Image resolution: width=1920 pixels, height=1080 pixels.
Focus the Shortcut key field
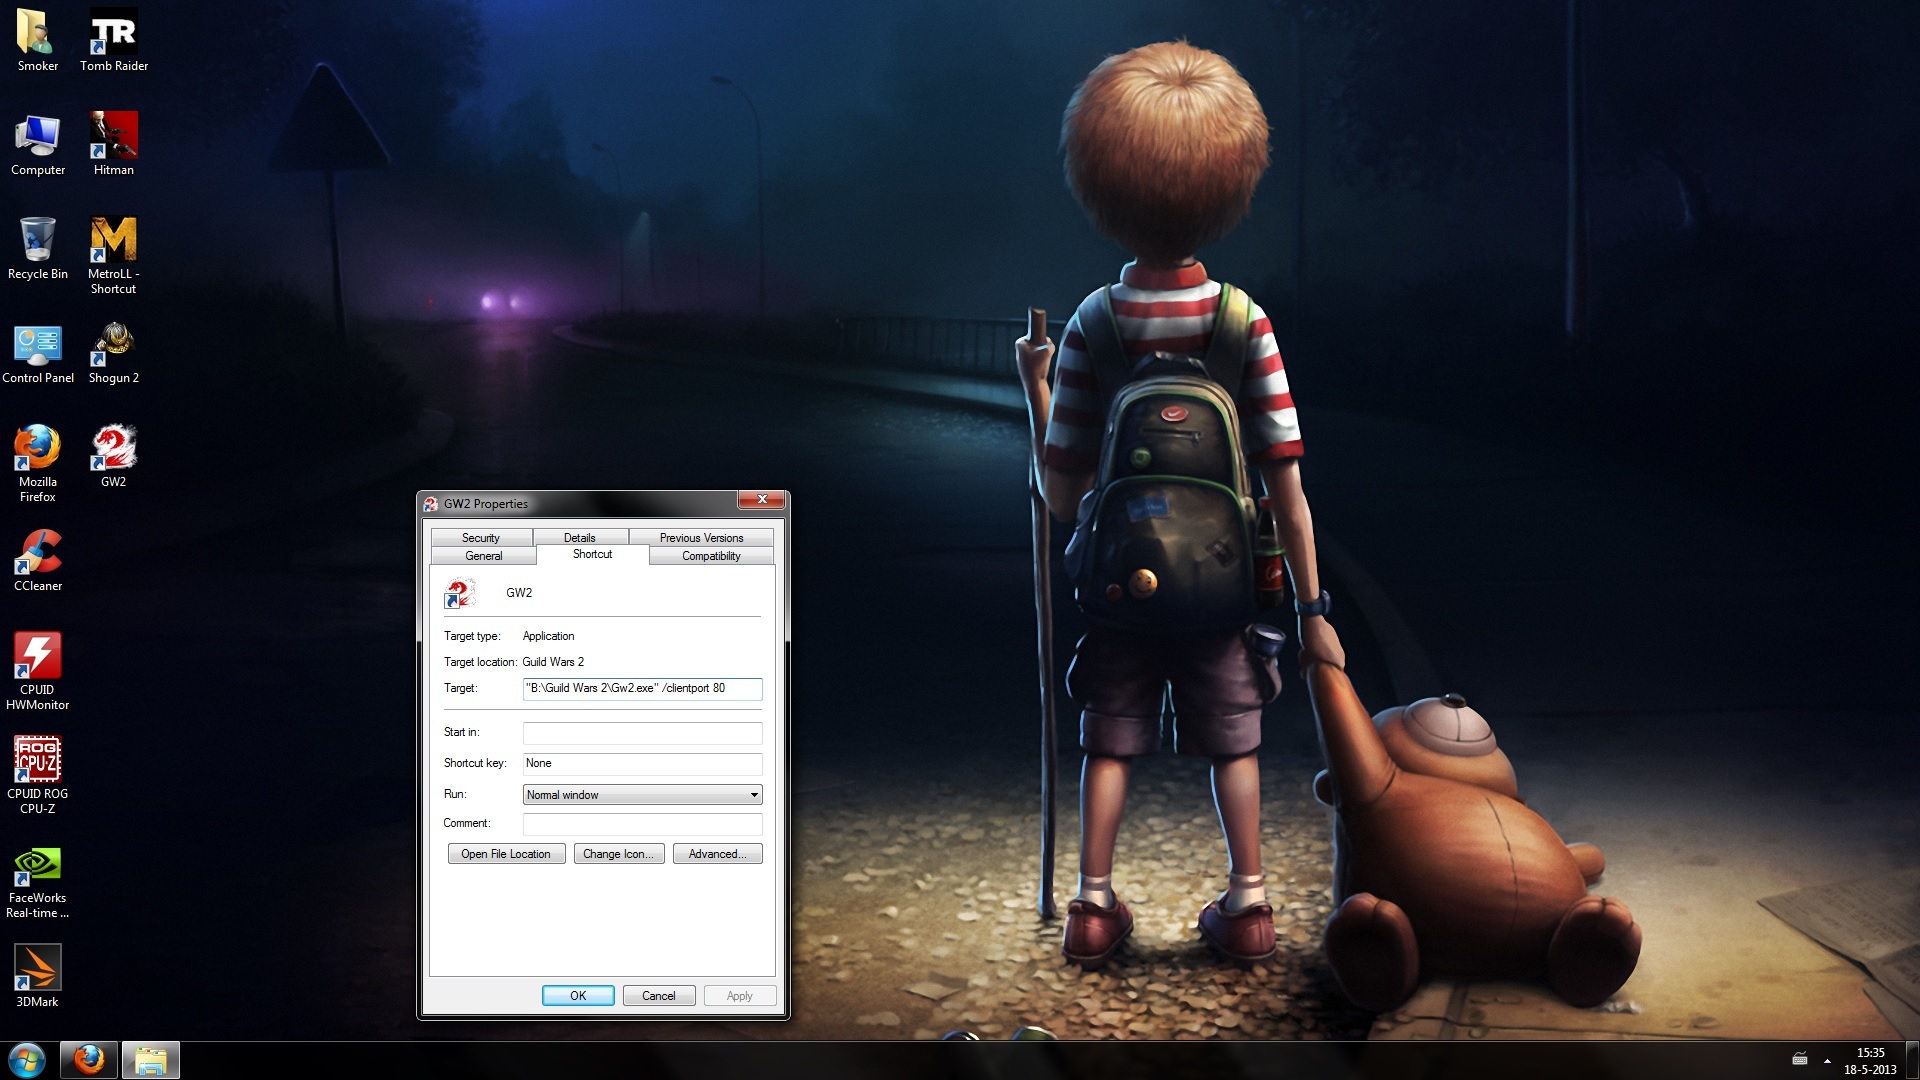642,763
